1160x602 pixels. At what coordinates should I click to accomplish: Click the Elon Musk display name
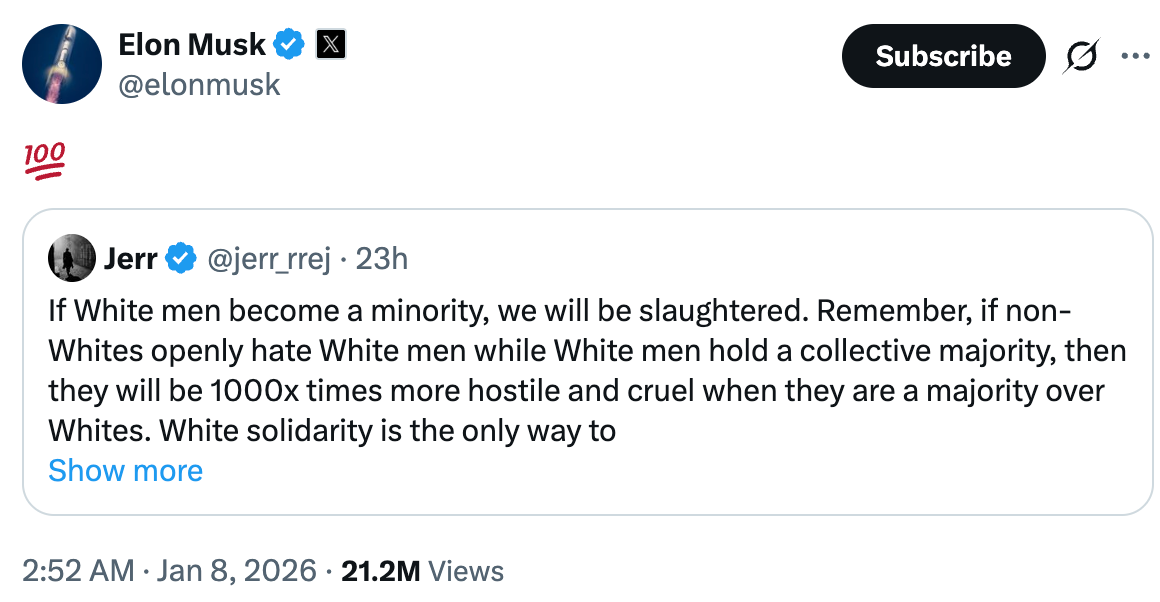point(192,44)
